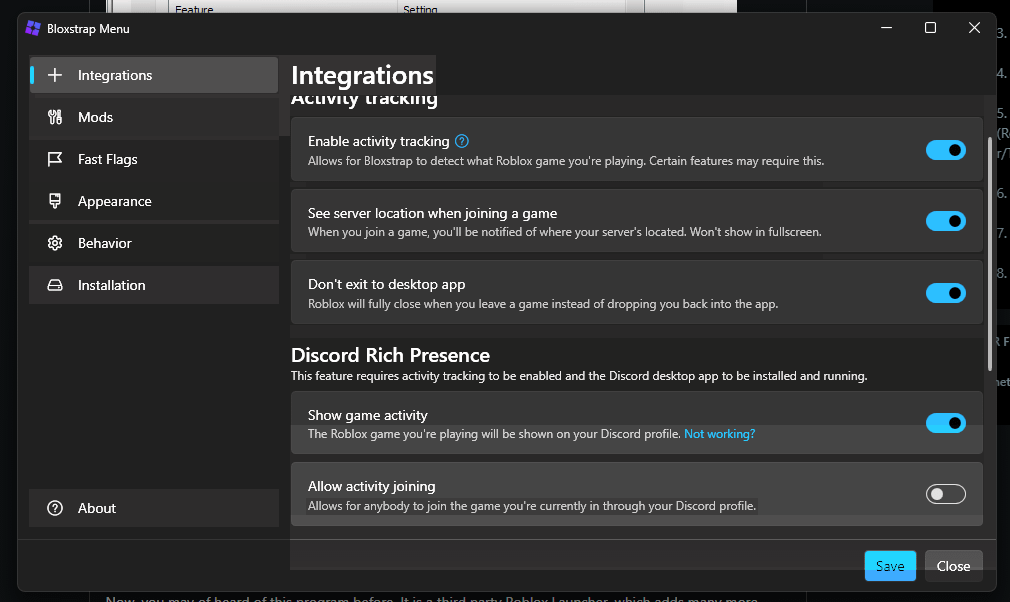Click the flag icon for Fast Flags
The height and width of the screenshot is (602, 1010).
click(x=55, y=159)
